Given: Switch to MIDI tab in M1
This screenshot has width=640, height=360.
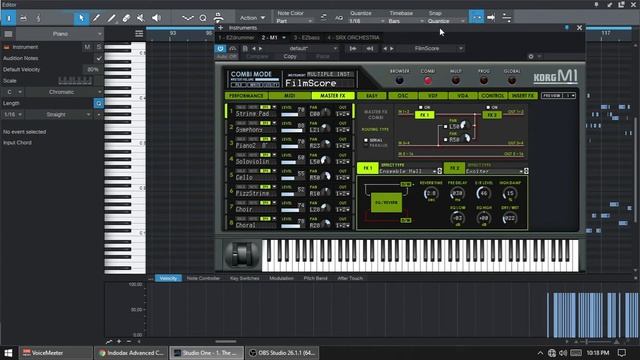Looking at the screenshot, I should 289,96.
